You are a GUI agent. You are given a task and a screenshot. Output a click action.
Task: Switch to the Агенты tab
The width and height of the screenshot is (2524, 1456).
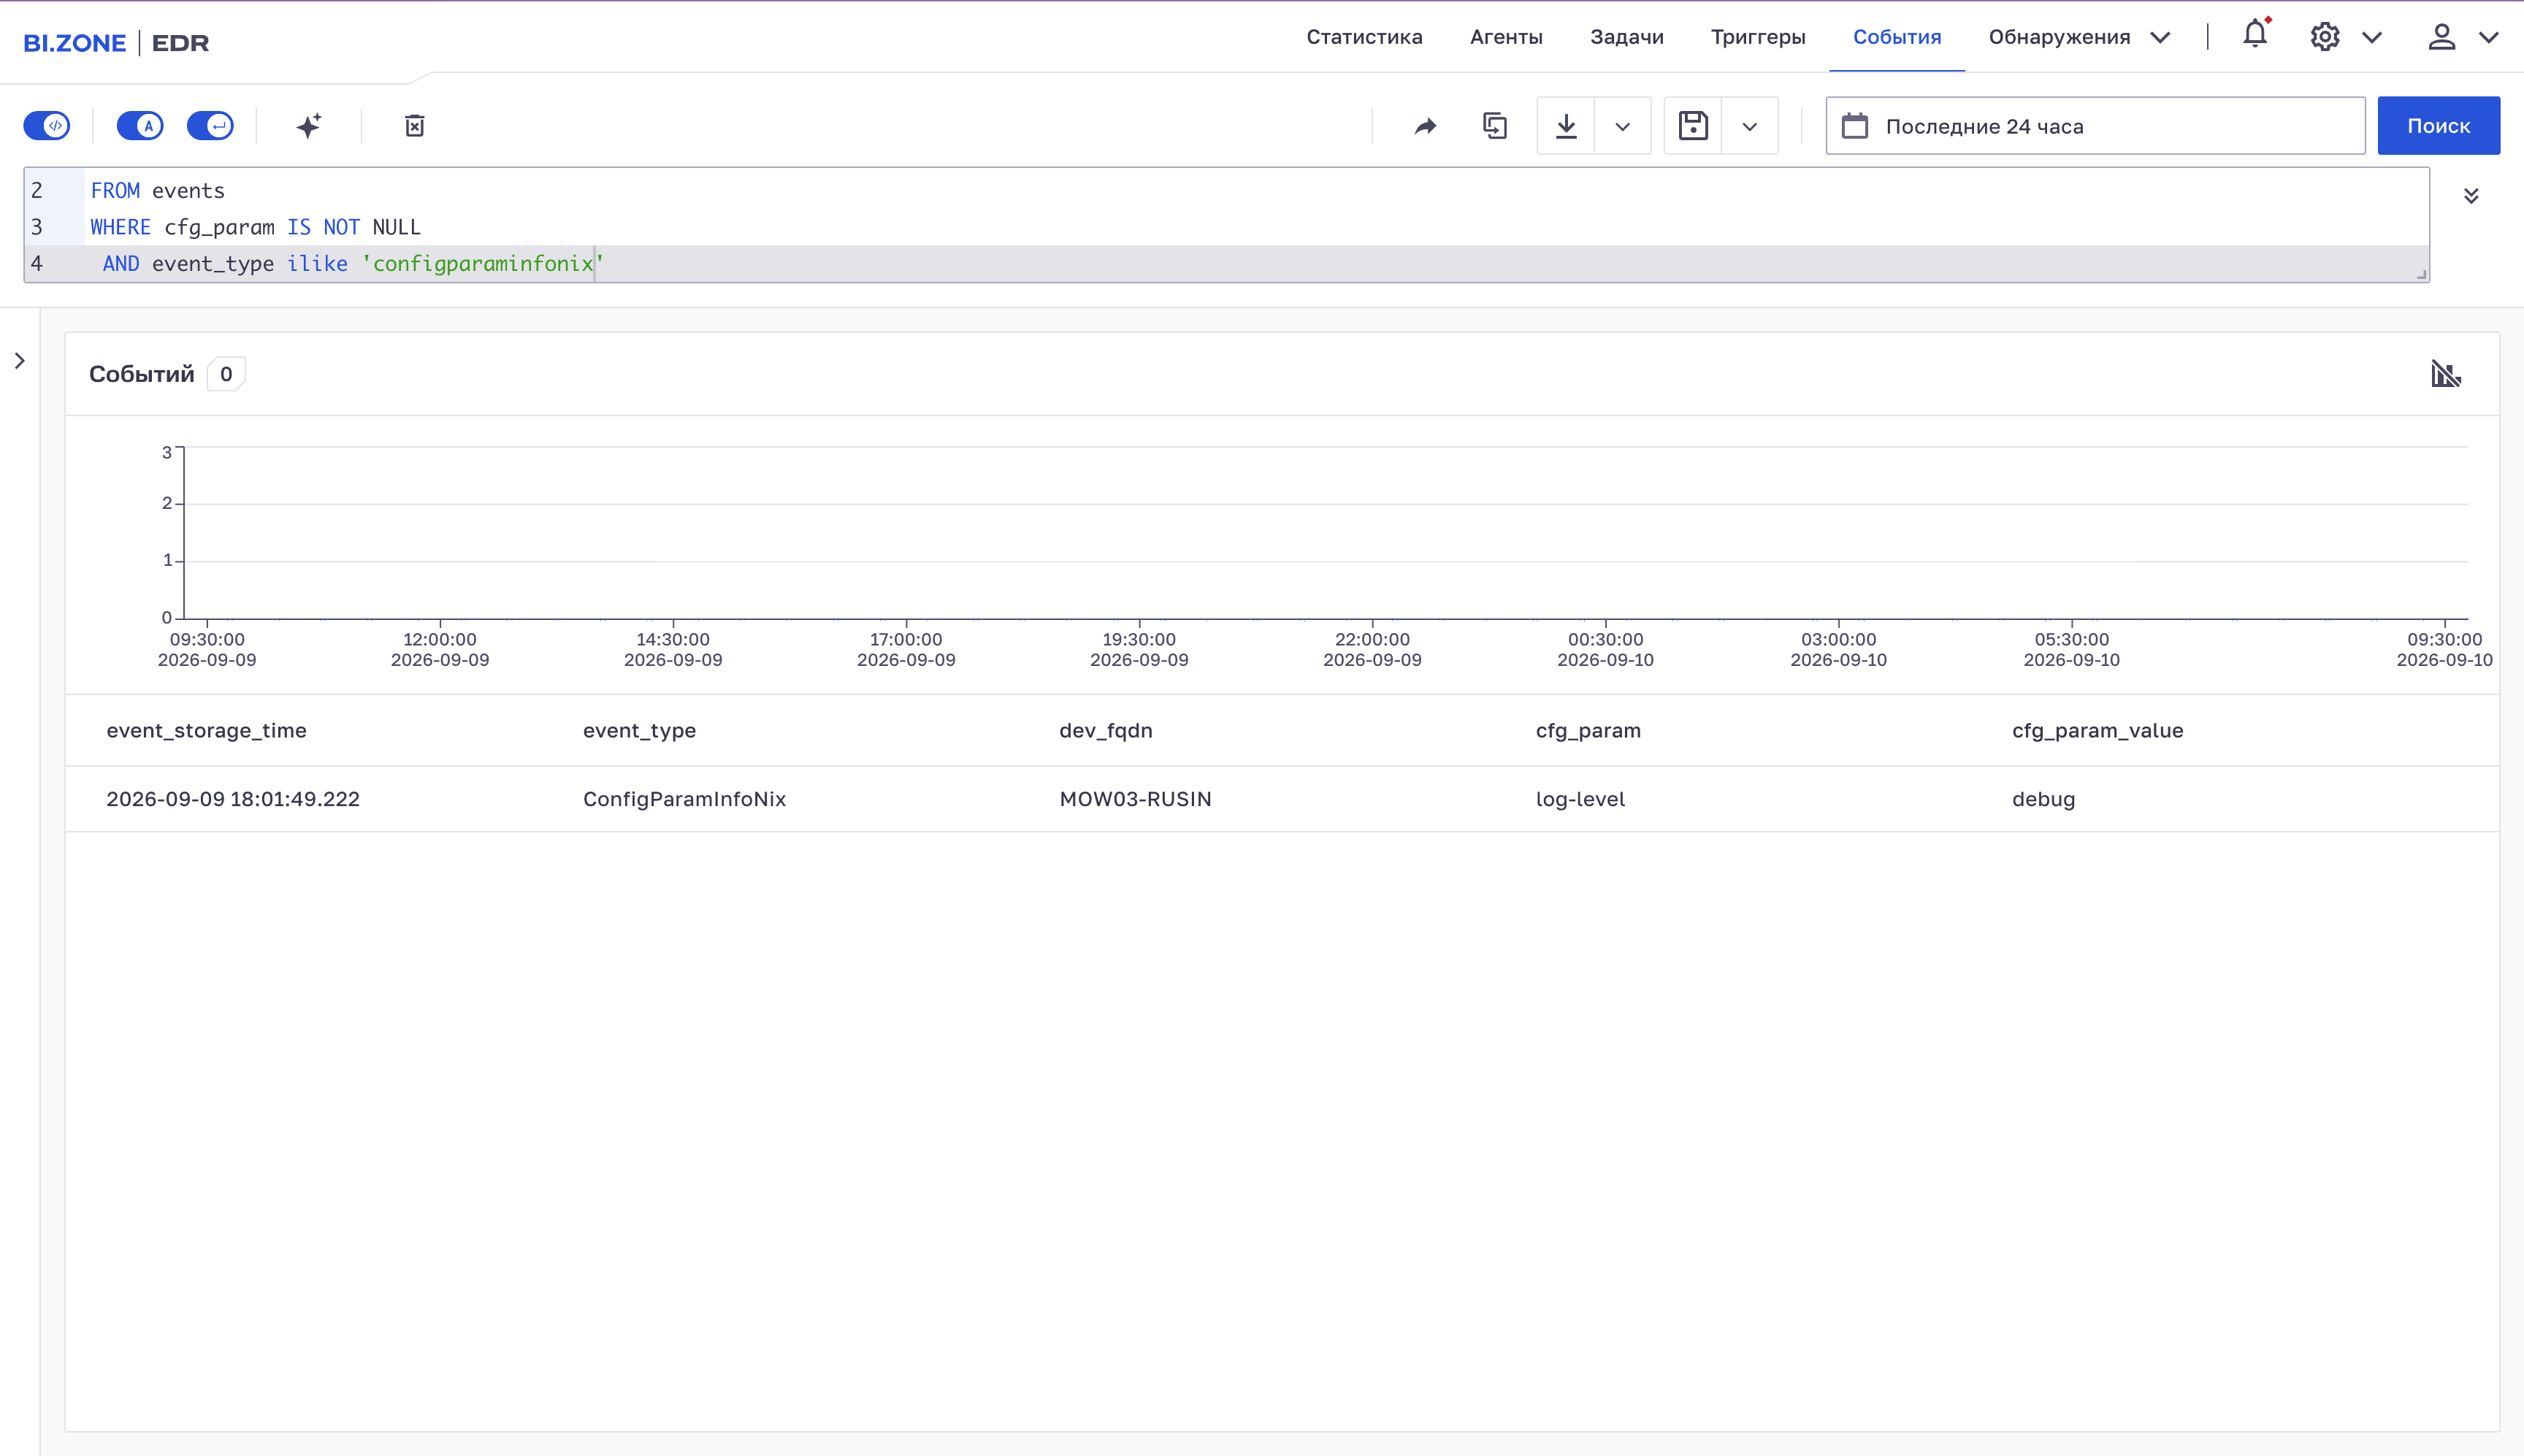point(1506,37)
